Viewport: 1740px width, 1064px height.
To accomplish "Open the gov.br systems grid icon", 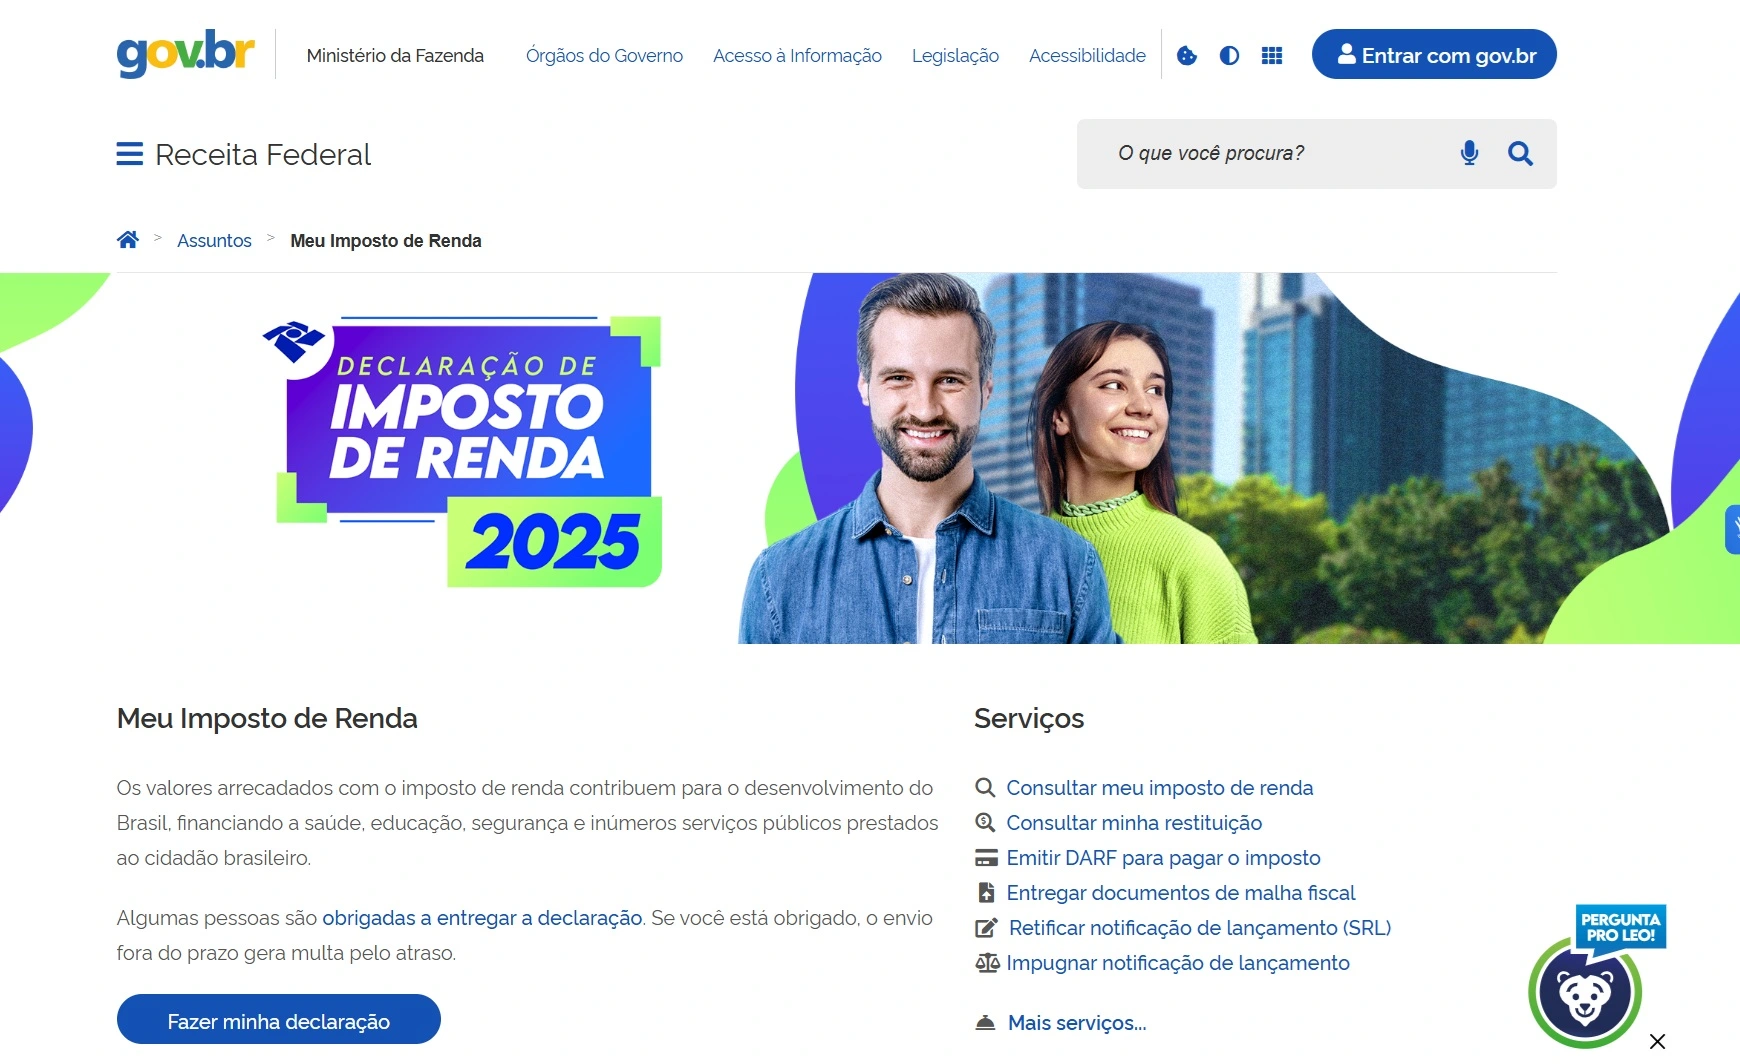I will 1272,55.
